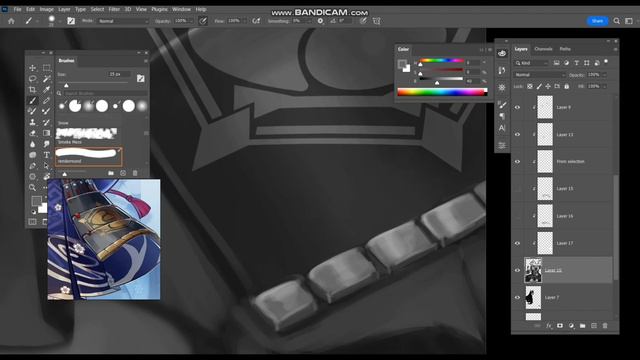Hide the 'From selection' layer eye
The height and width of the screenshot is (360, 640).
point(517,162)
